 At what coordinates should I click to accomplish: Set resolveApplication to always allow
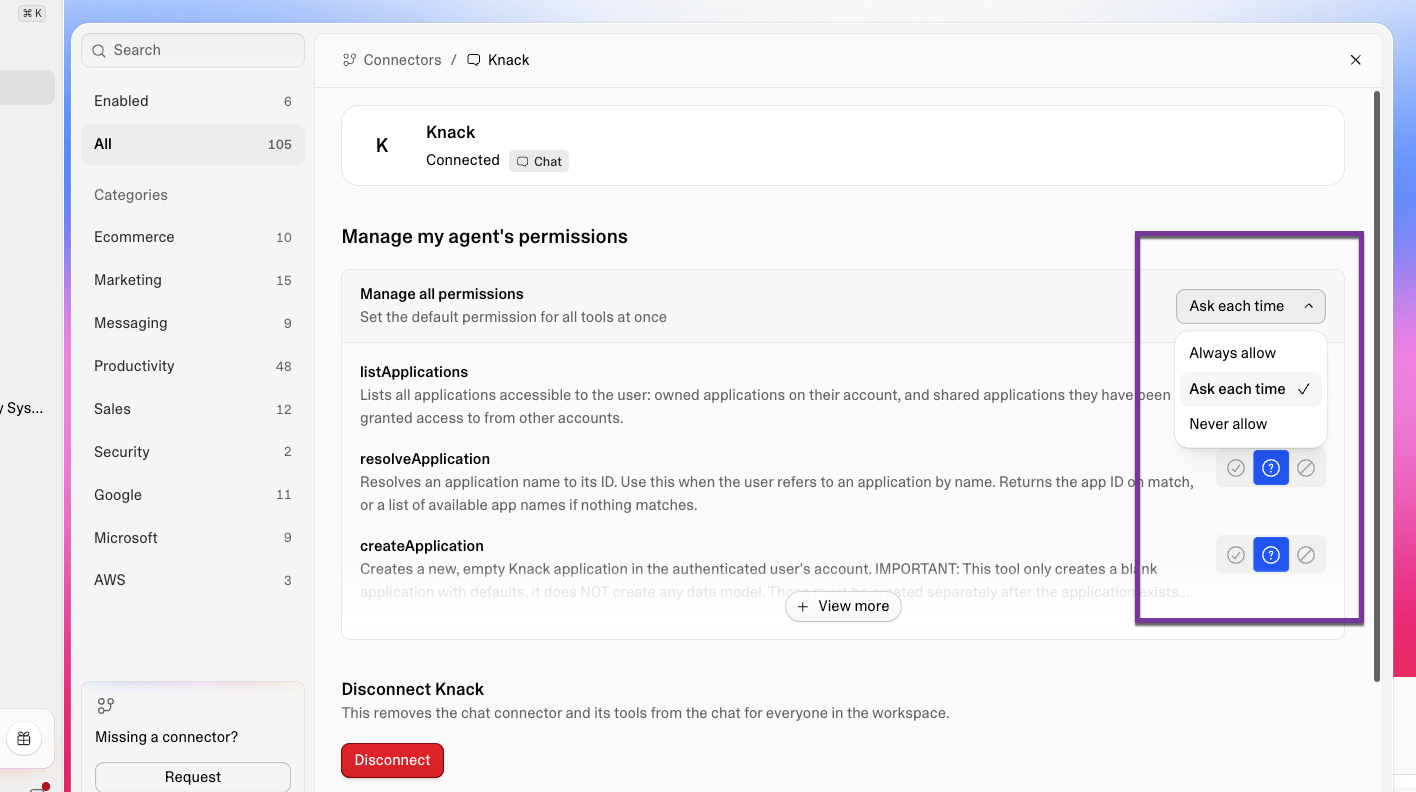click(x=1236, y=468)
